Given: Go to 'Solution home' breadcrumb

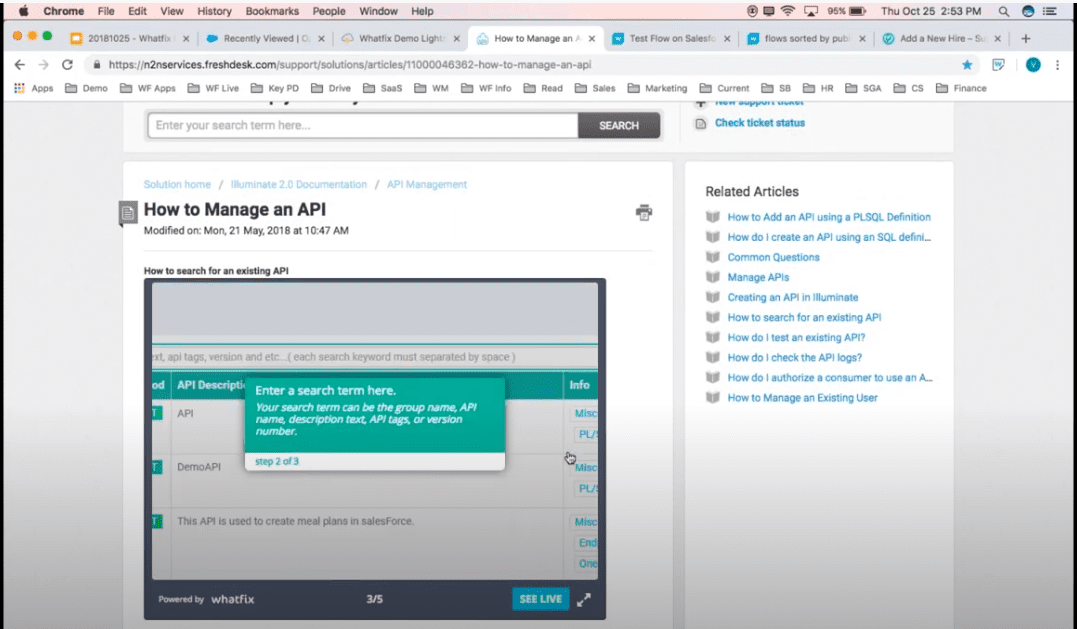Looking at the screenshot, I should click(x=177, y=184).
